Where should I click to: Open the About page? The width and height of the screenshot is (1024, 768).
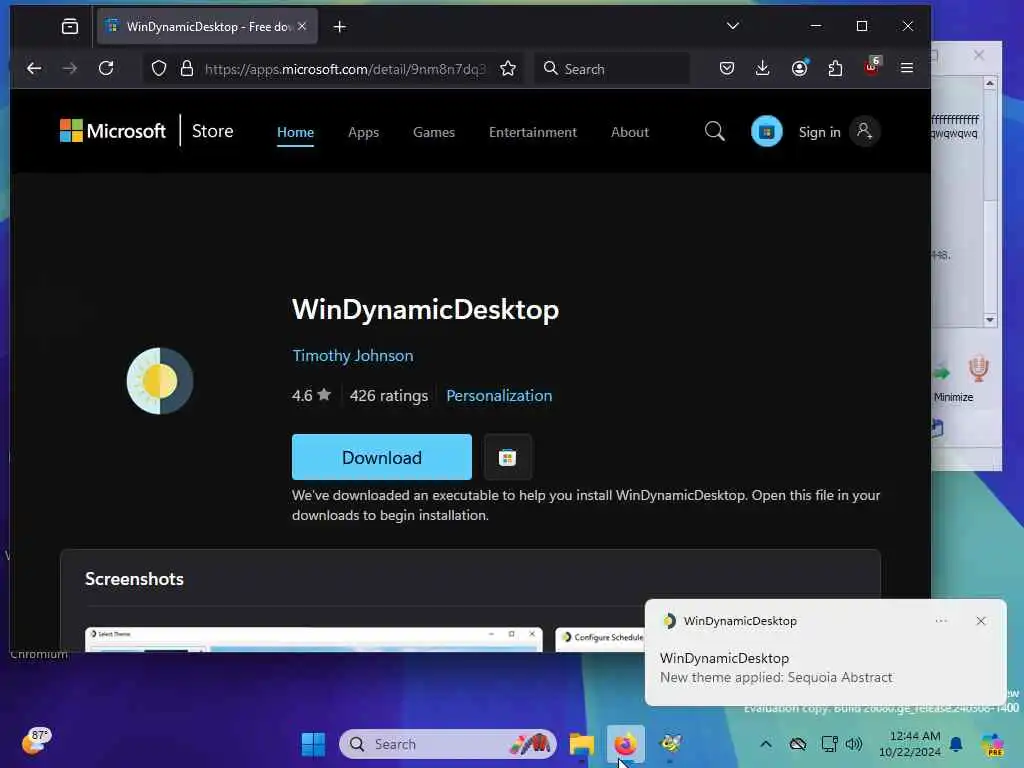point(630,132)
